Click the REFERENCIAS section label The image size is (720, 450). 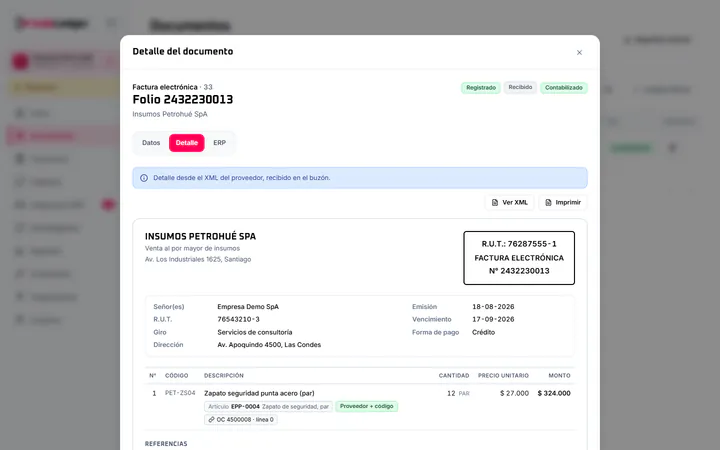pyautogui.click(x=166, y=444)
